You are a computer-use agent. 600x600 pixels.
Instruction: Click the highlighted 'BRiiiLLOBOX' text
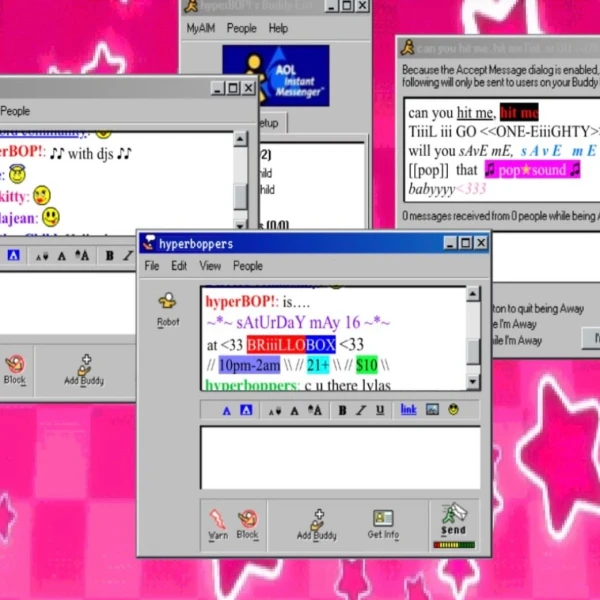(x=291, y=344)
